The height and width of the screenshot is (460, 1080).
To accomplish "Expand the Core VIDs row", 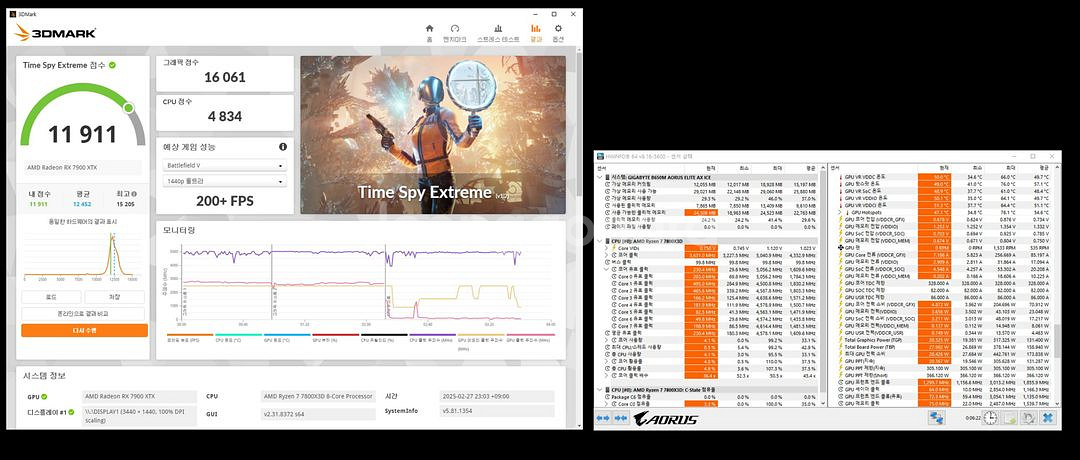I will (606, 248).
